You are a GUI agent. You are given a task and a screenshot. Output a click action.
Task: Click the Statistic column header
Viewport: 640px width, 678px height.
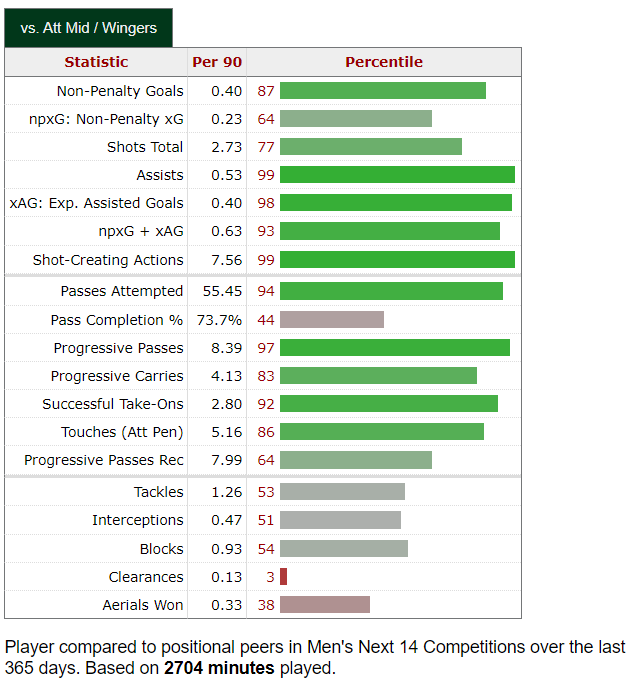click(96, 62)
